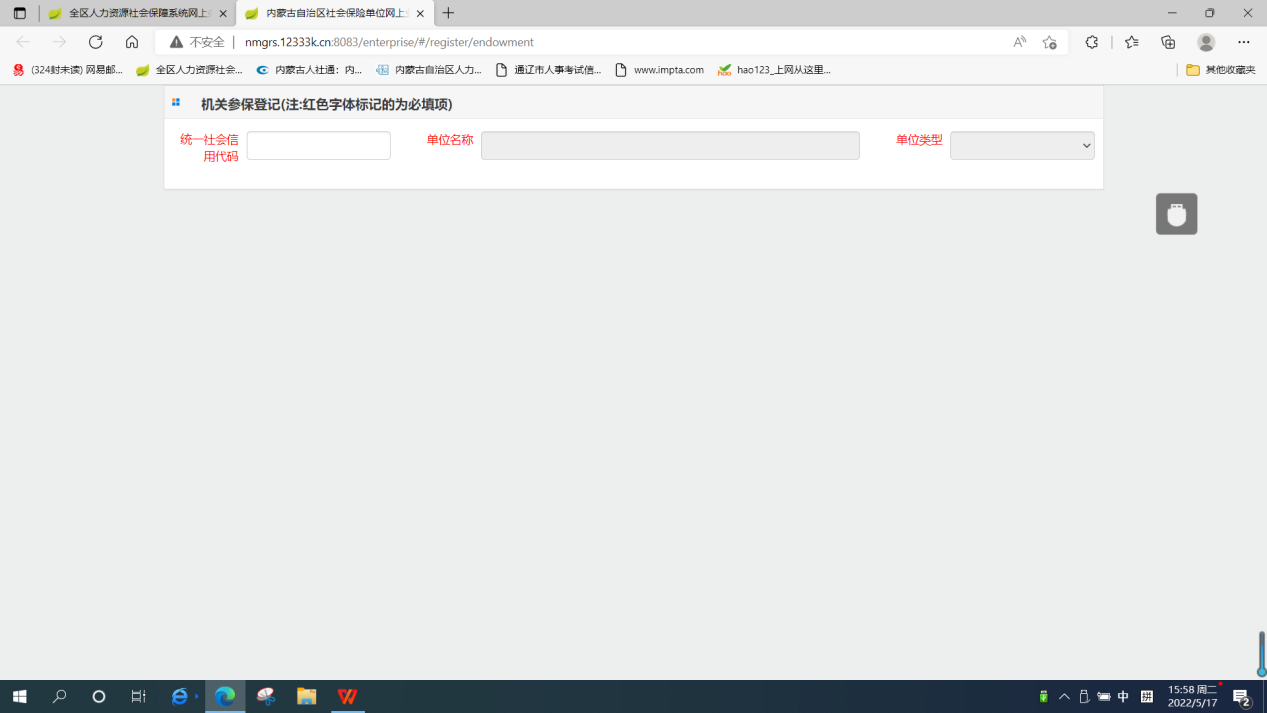Toggle the Chinese input method indicator 中

point(1123,697)
